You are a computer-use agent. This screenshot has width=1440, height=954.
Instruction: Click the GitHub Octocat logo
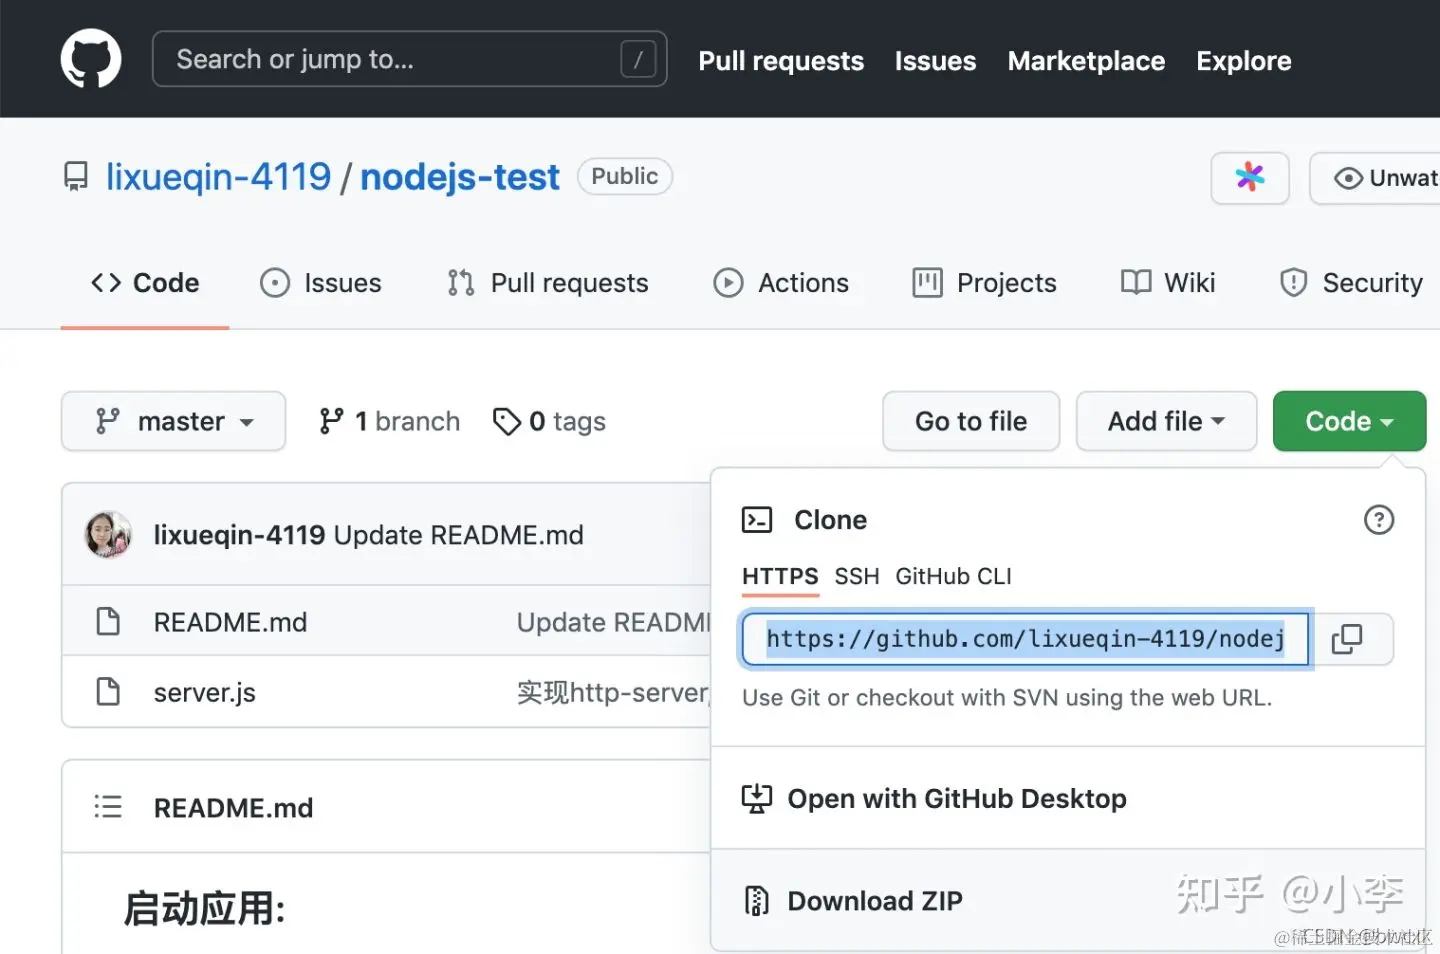[x=91, y=60]
